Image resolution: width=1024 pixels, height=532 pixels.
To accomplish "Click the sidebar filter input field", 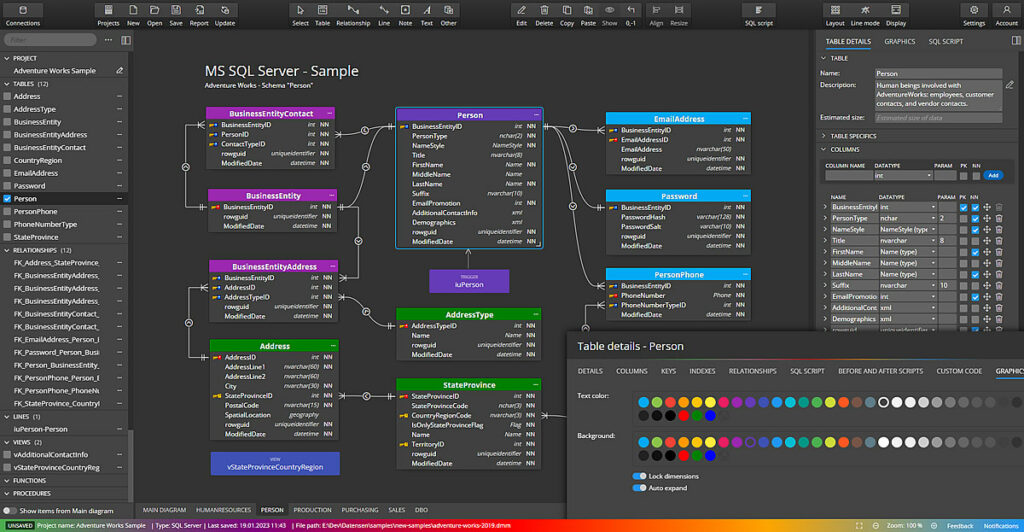I will (50, 40).
